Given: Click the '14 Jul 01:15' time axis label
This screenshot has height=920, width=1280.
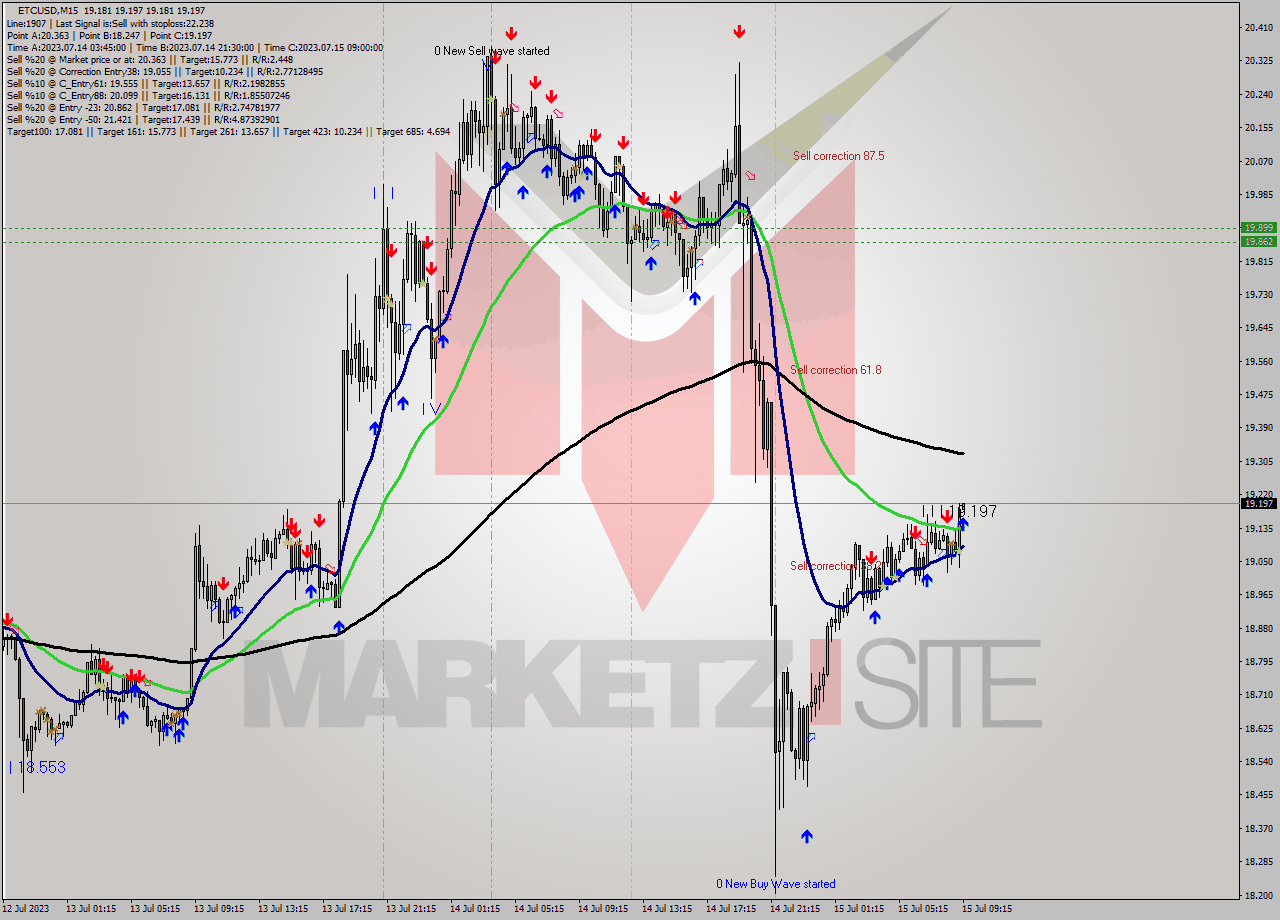Looking at the screenshot, I should point(474,909).
